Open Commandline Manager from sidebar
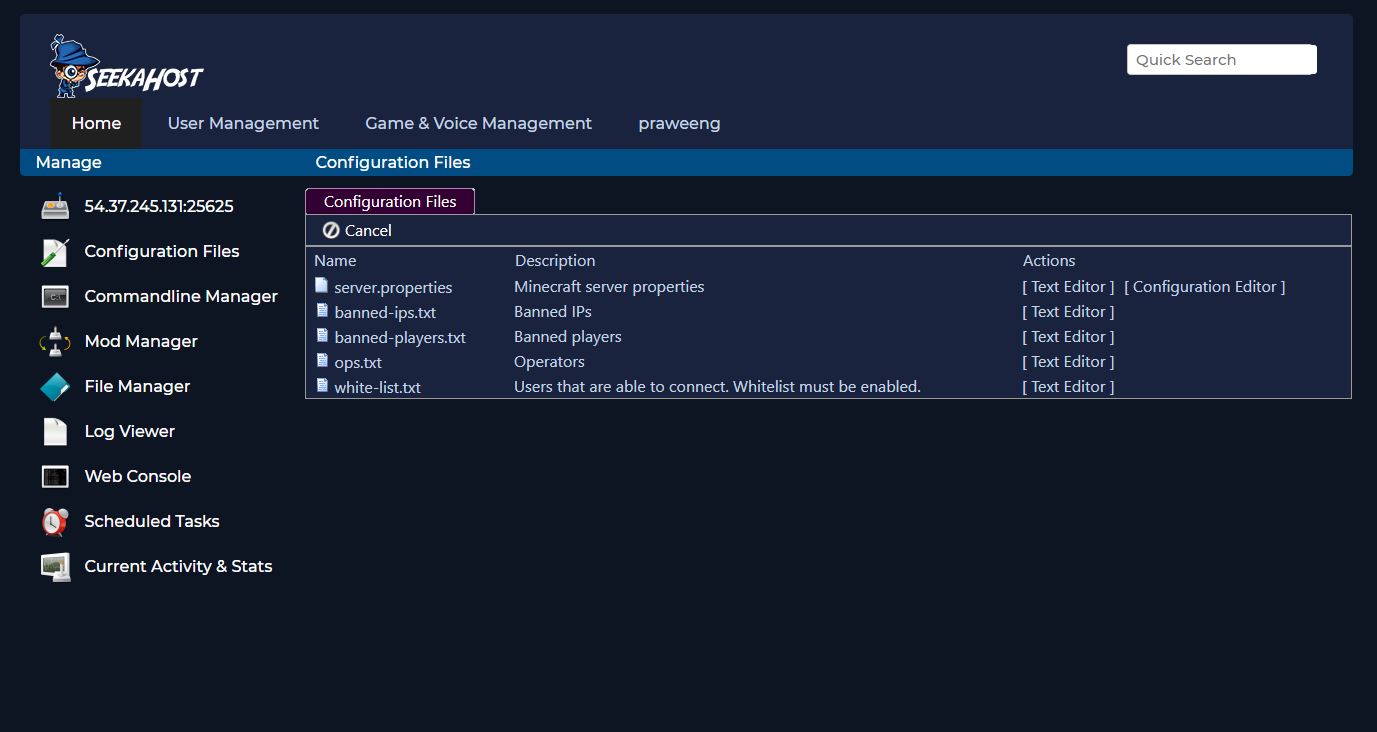 [x=181, y=297]
